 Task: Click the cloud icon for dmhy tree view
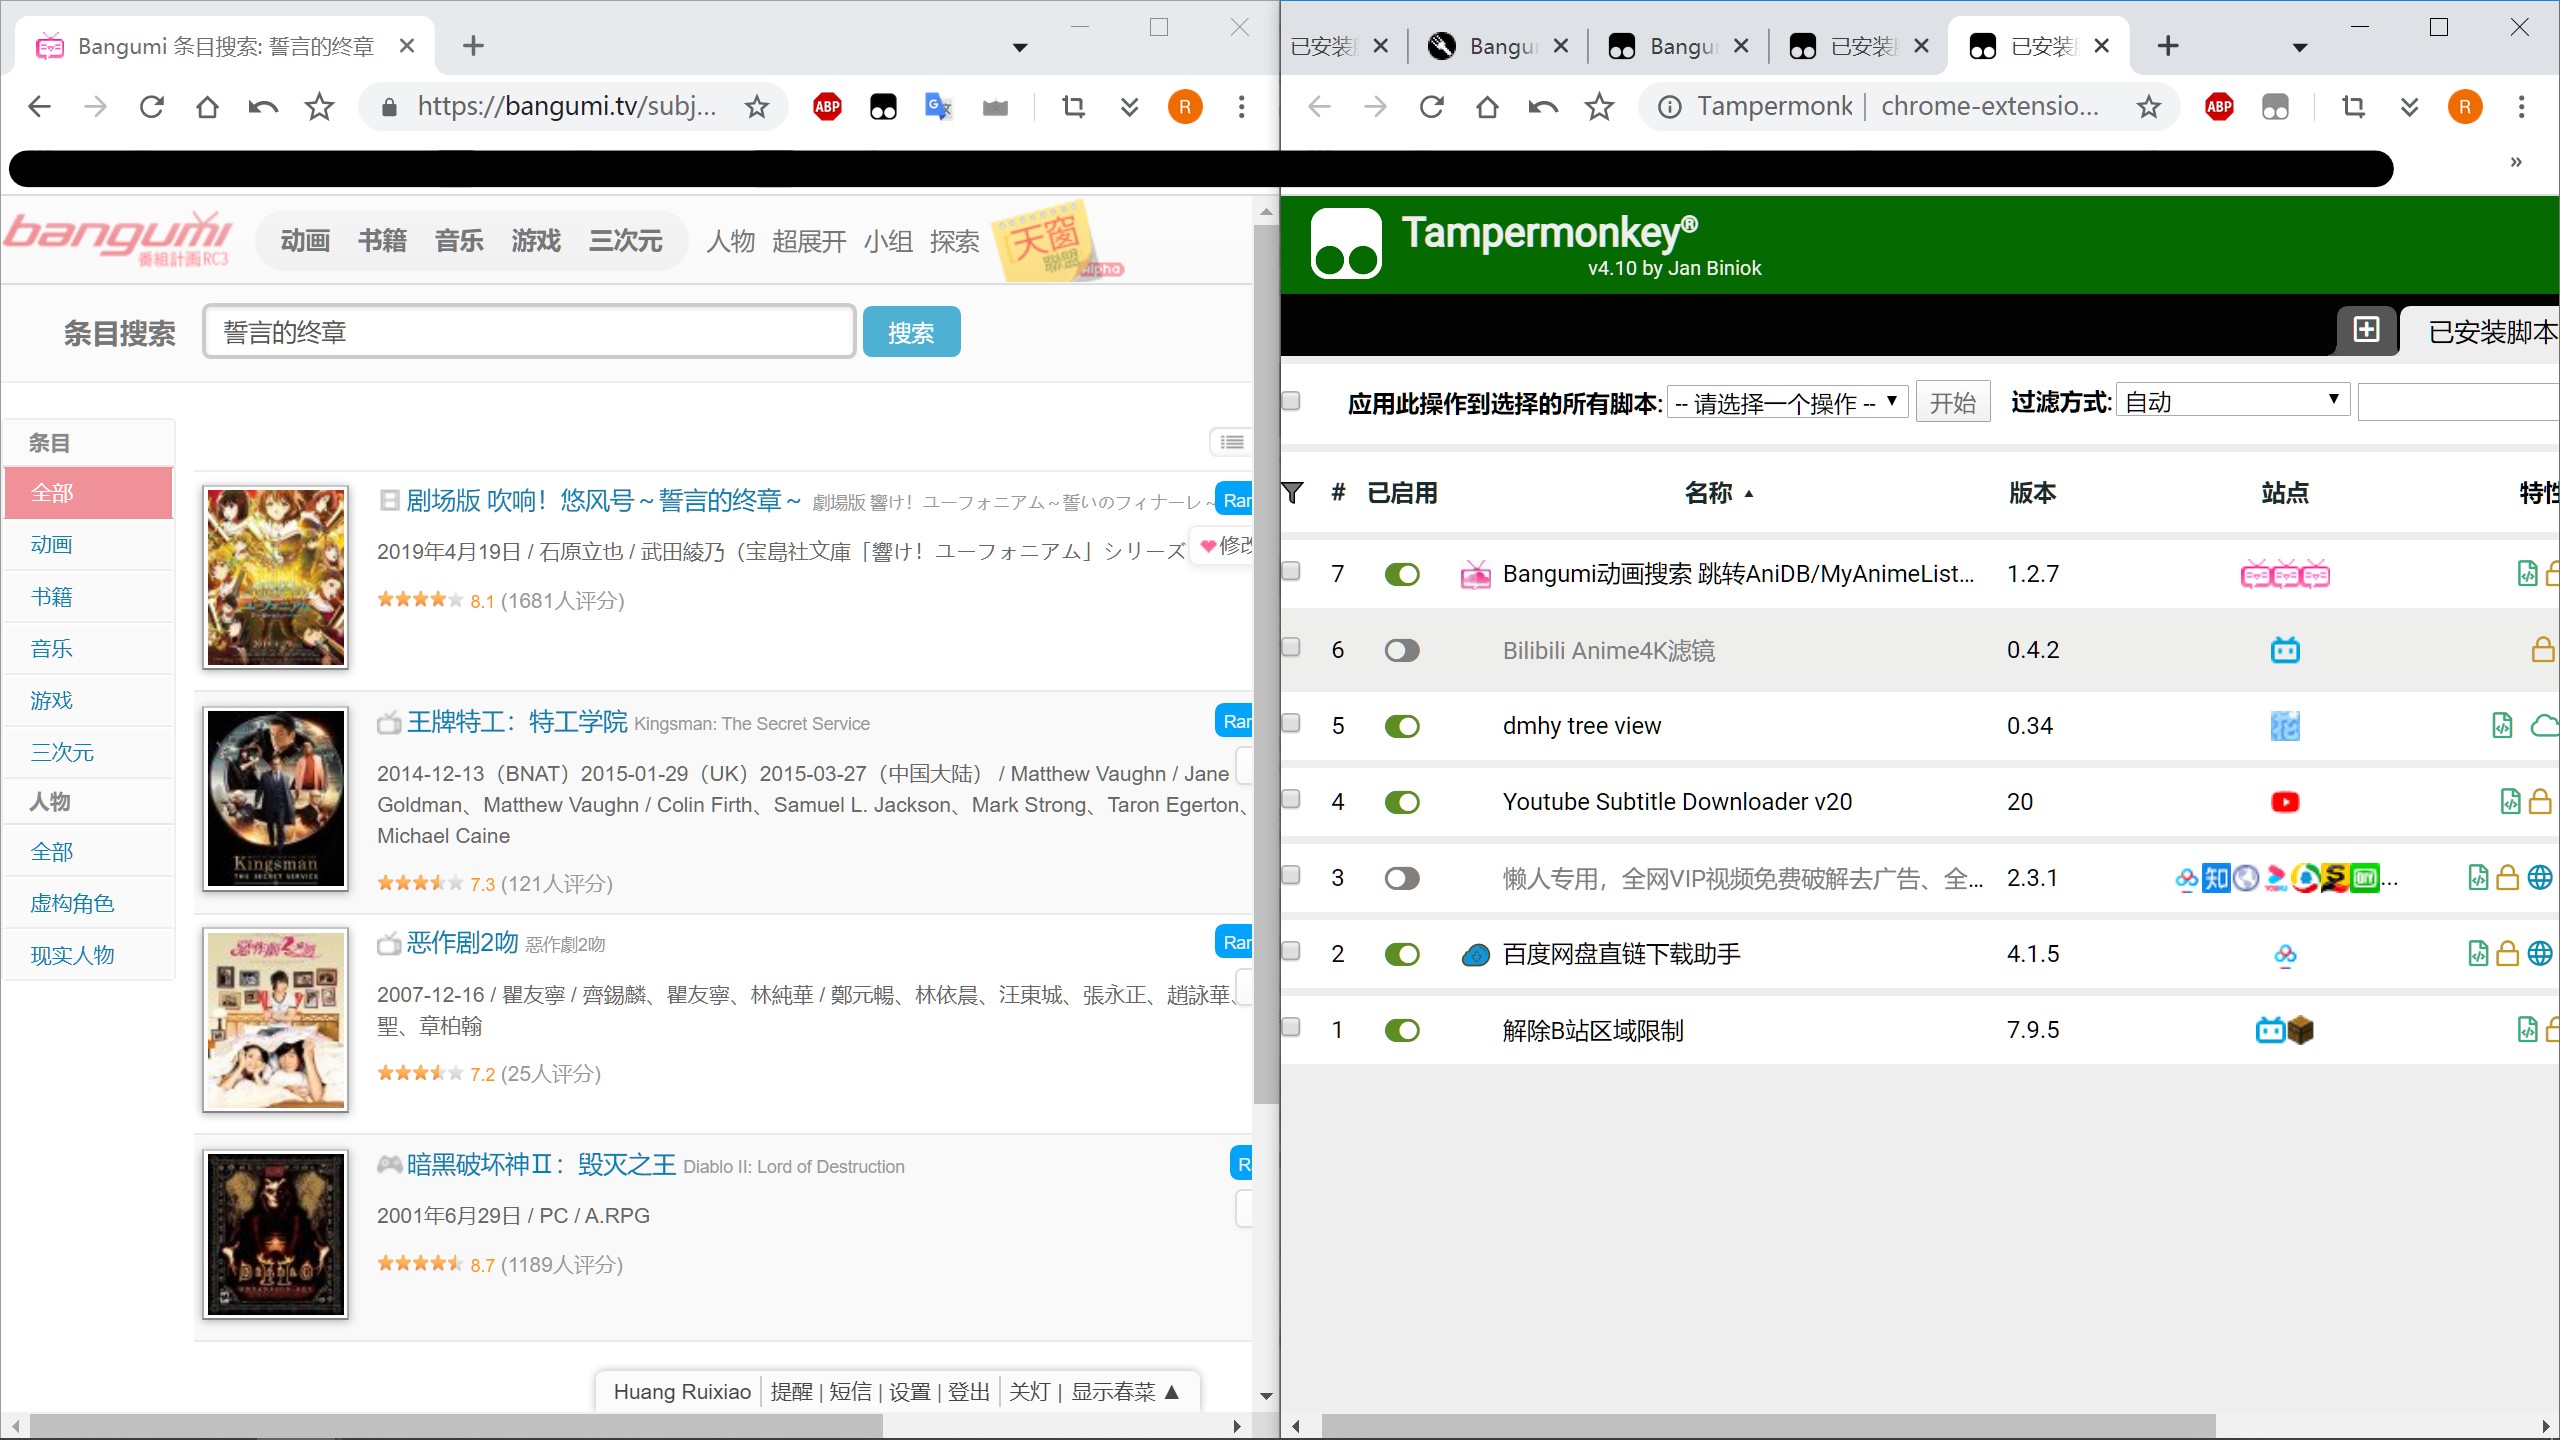tap(2544, 725)
